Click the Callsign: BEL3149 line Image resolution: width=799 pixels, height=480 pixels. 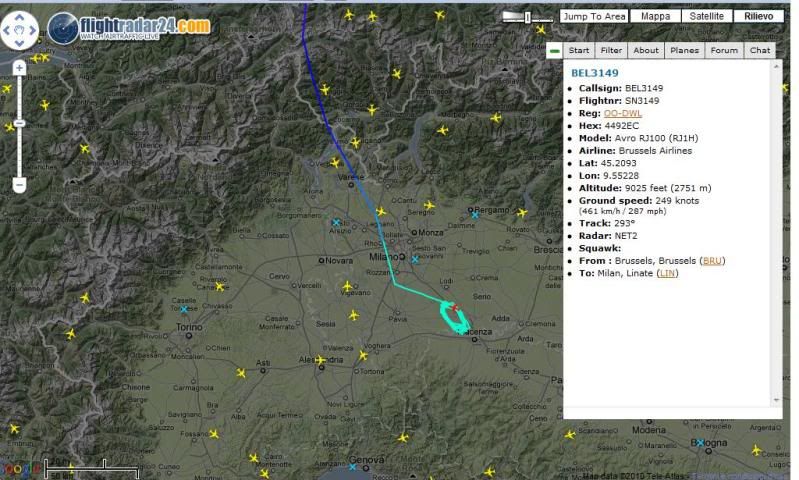point(621,88)
